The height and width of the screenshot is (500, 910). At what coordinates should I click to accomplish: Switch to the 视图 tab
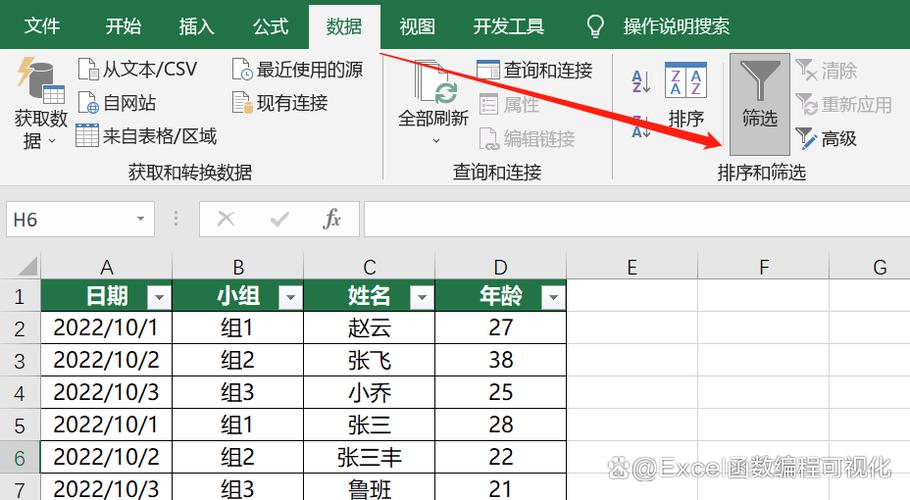coord(417,26)
